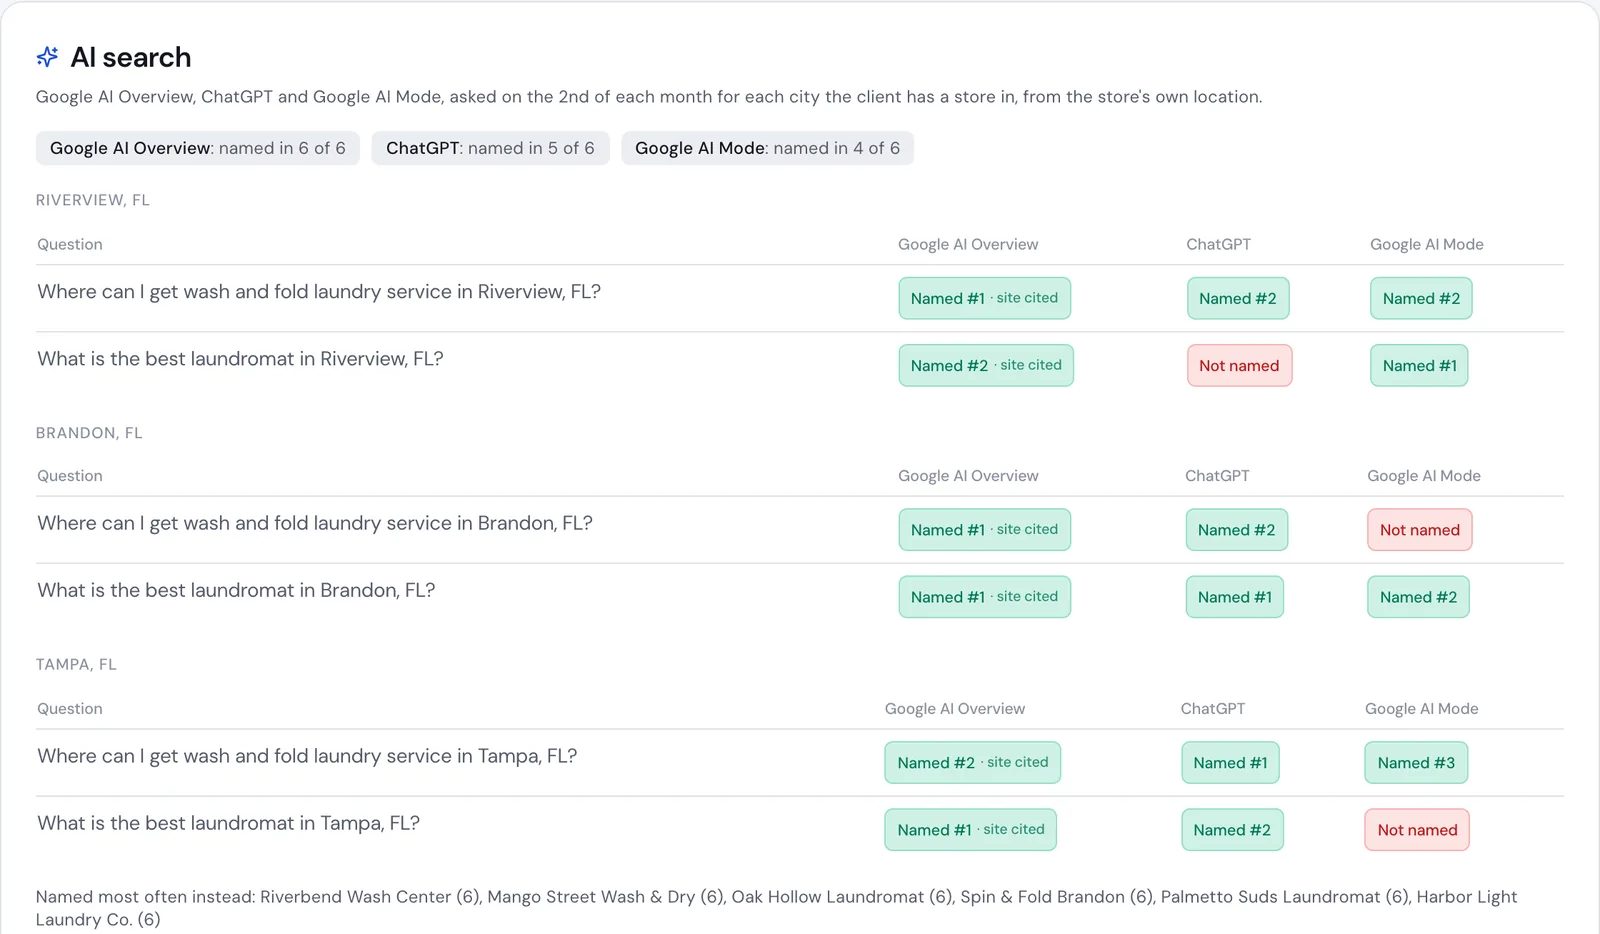Click Brandon wash and fold "Not named" badge
Screen dimensions: 1600x934
pyautogui.click(x=1420, y=529)
